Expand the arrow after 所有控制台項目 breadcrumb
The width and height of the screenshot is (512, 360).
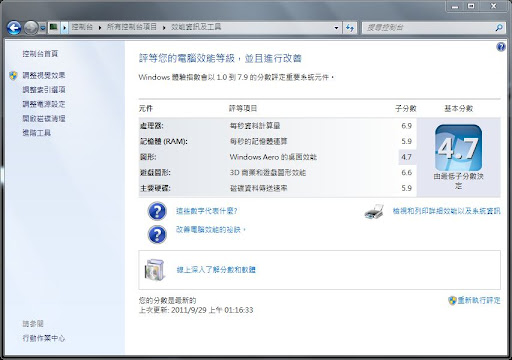coord(164,27)
